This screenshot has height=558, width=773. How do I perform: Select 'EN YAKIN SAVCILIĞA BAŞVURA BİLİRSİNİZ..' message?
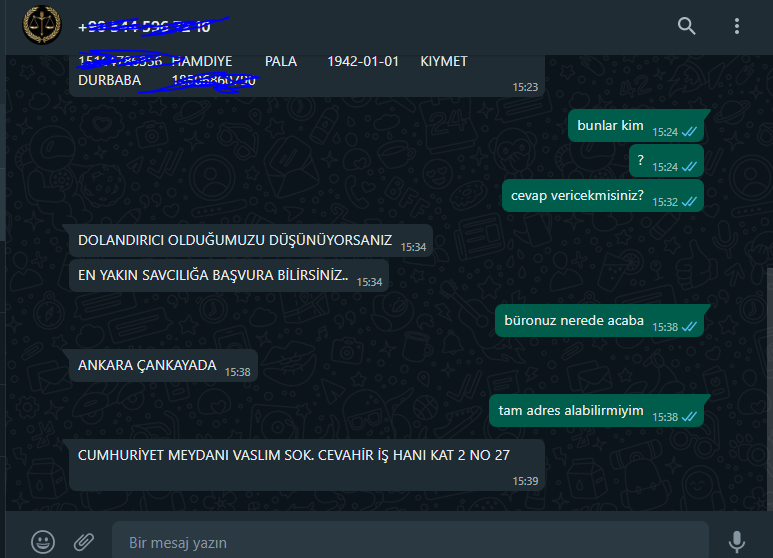229,276
